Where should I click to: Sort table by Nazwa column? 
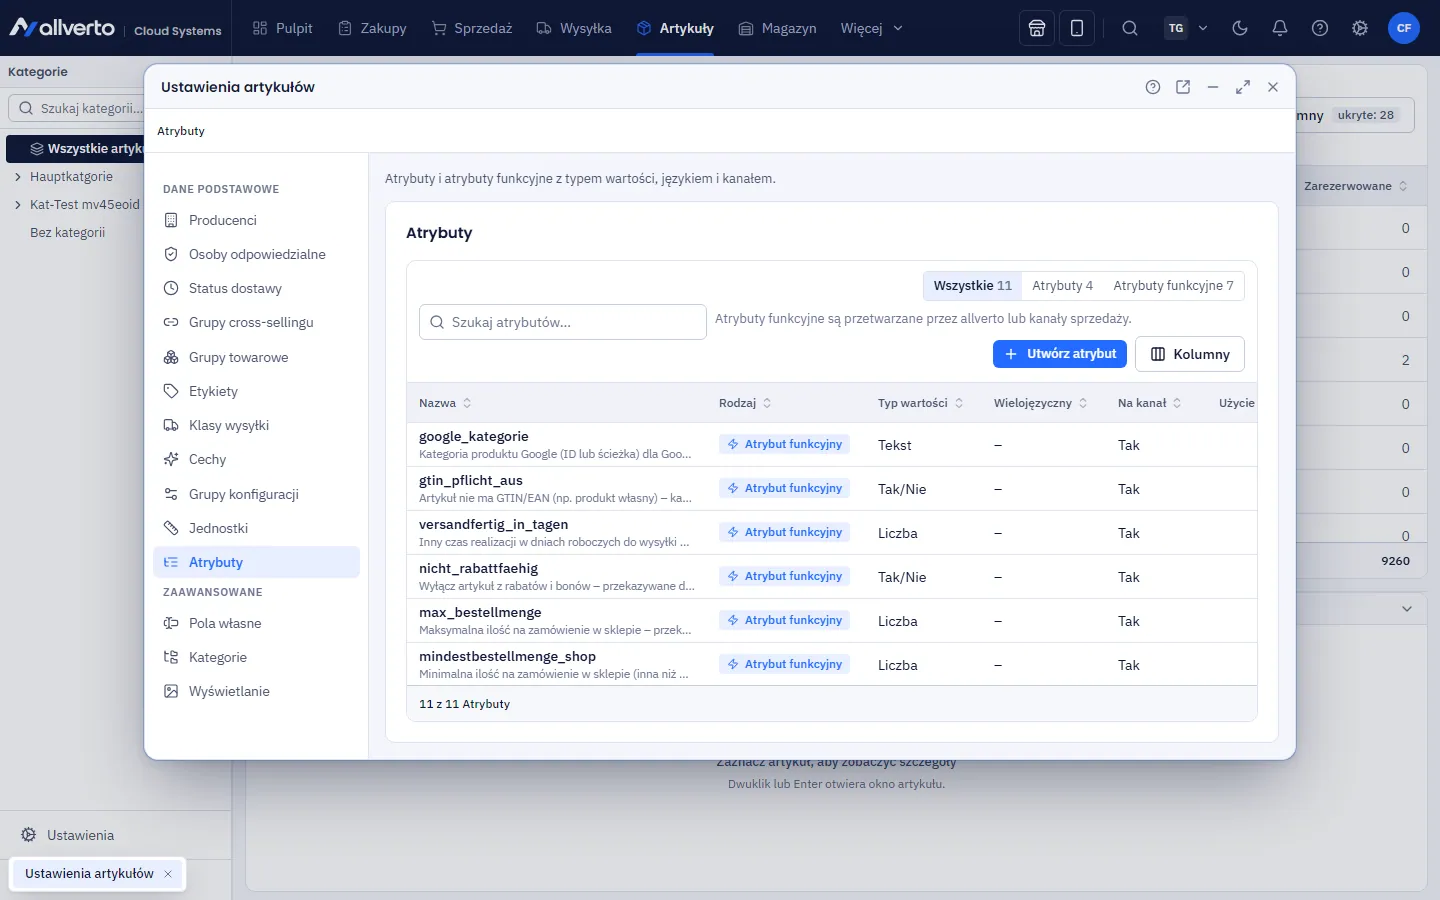(x=445, y=403)
